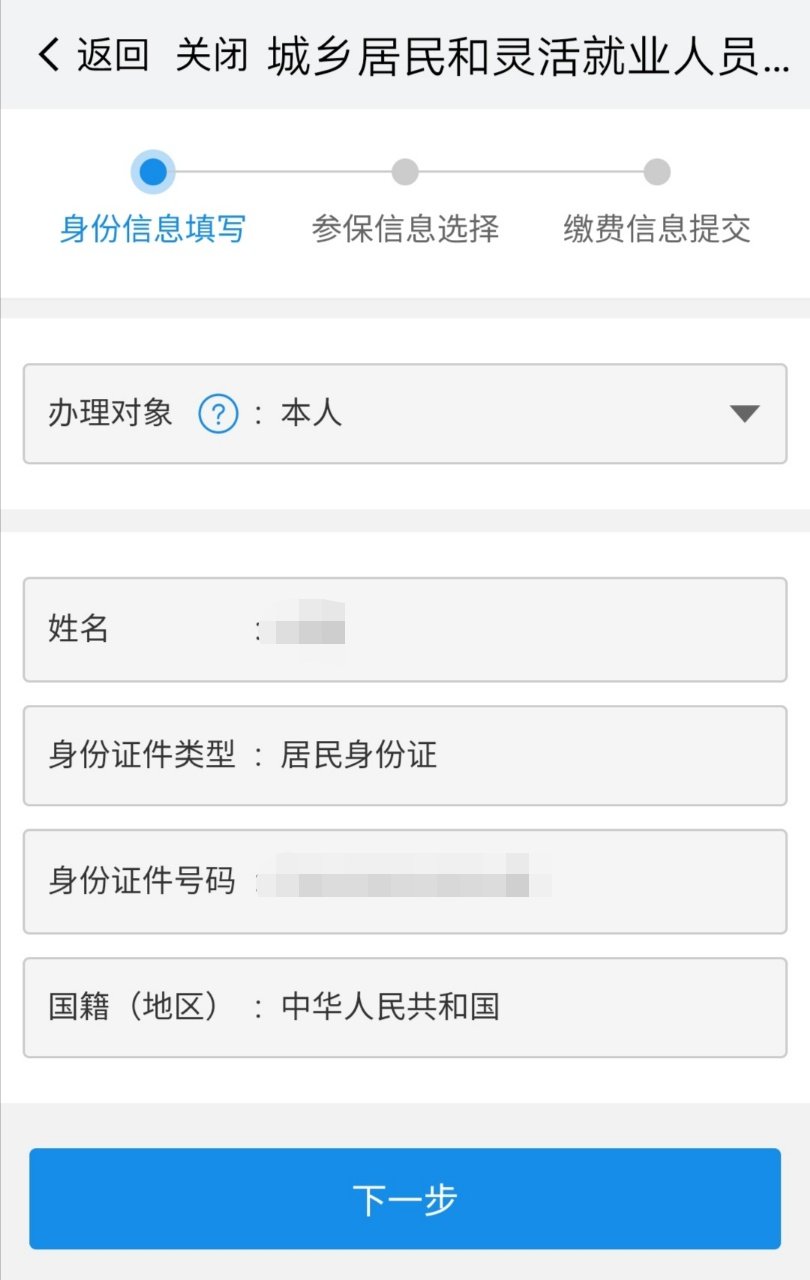Click the blue step-one progress dot
The image size is (810, 1280).
click(x=153, y=172)
